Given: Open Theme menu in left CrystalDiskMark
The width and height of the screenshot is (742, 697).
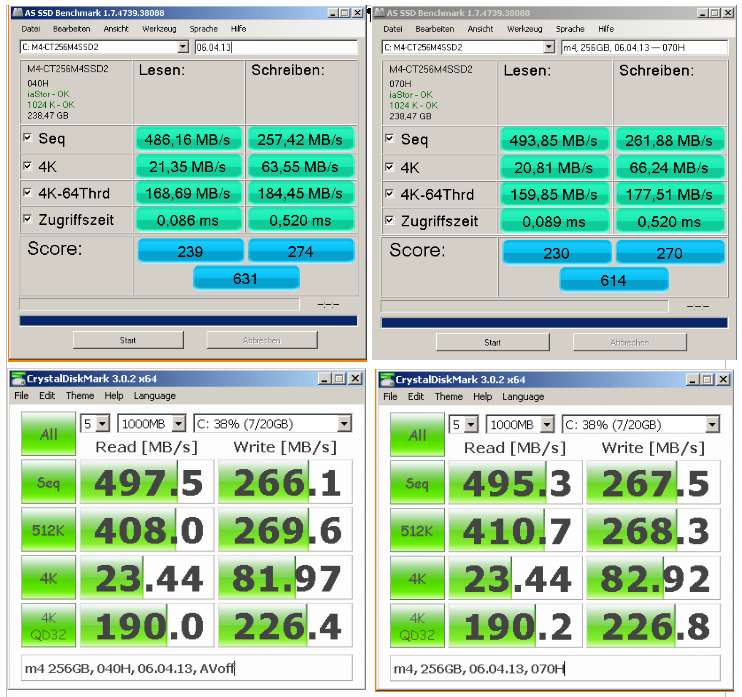Looking at the screenshot, I should click(80, 396).
